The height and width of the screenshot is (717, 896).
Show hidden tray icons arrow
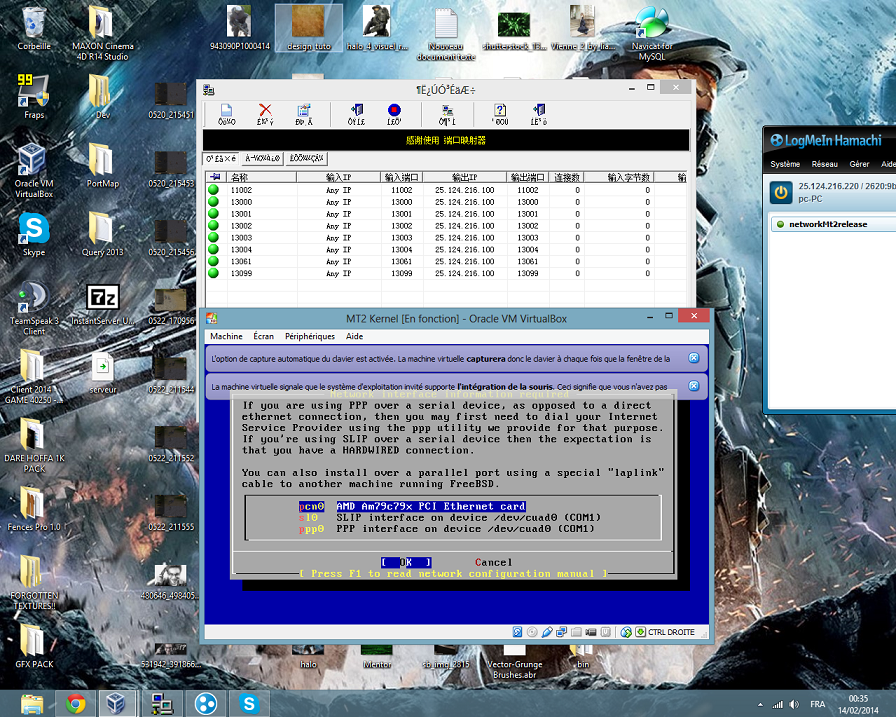pyautogui.click(x=760, y=704)
